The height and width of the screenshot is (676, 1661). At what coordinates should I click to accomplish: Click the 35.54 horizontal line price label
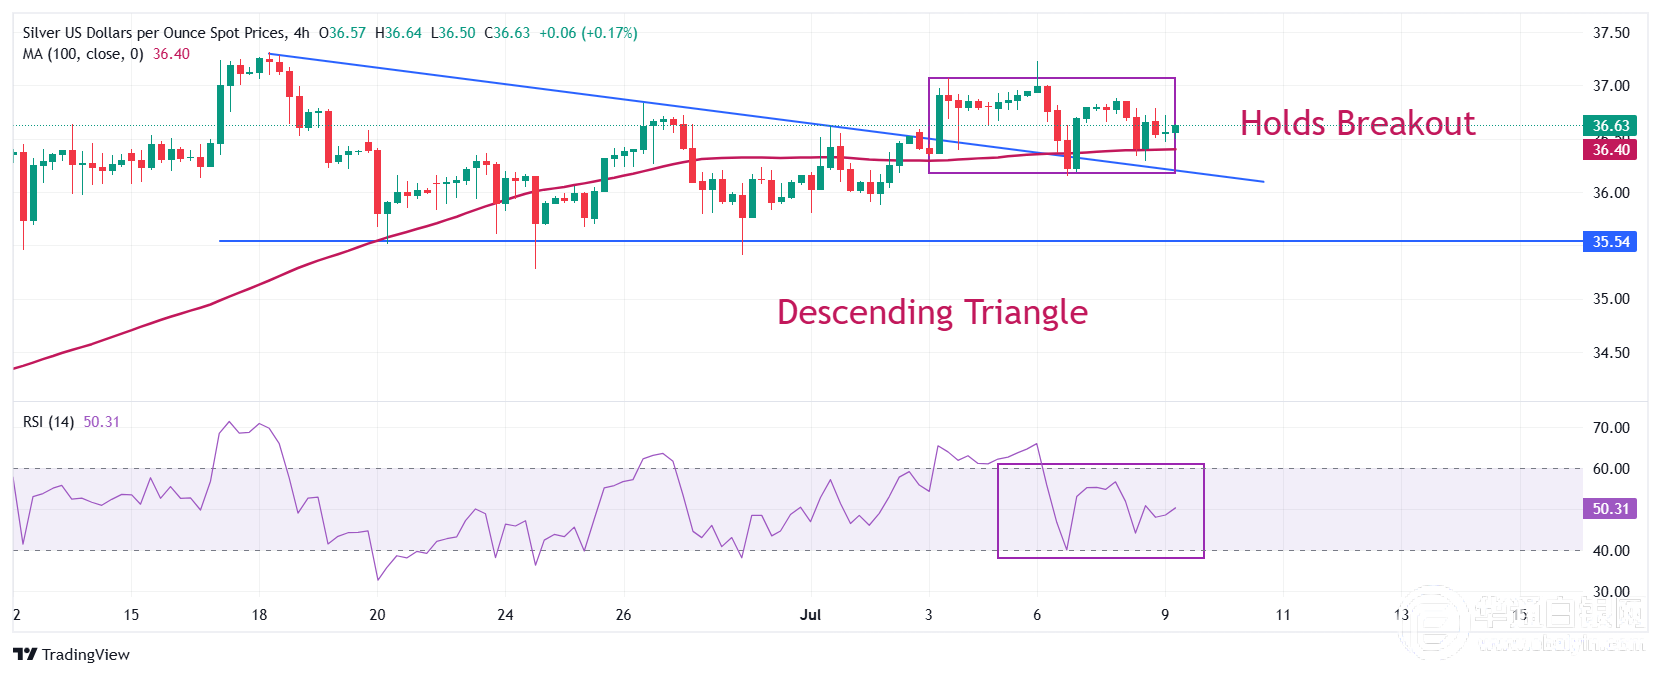pos(1610,242)
